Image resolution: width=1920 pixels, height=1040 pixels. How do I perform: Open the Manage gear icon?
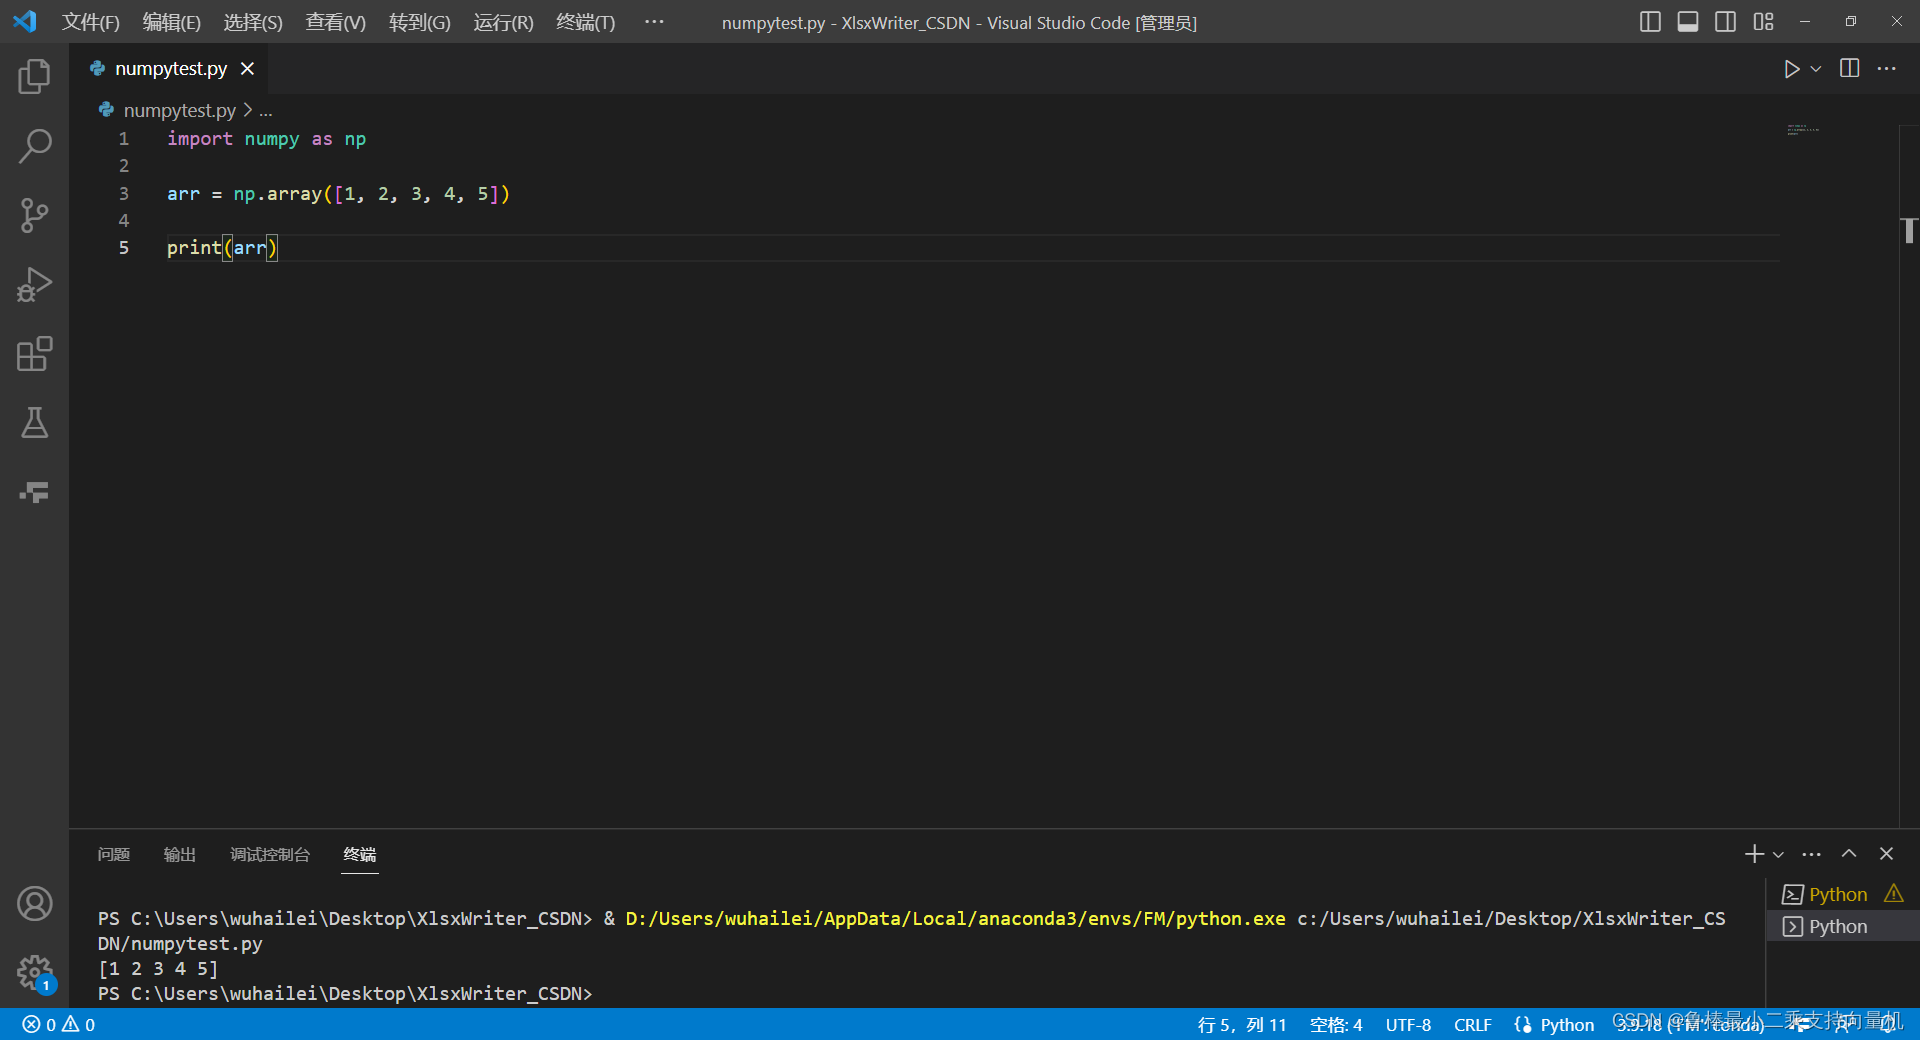[x=34, y=972]
